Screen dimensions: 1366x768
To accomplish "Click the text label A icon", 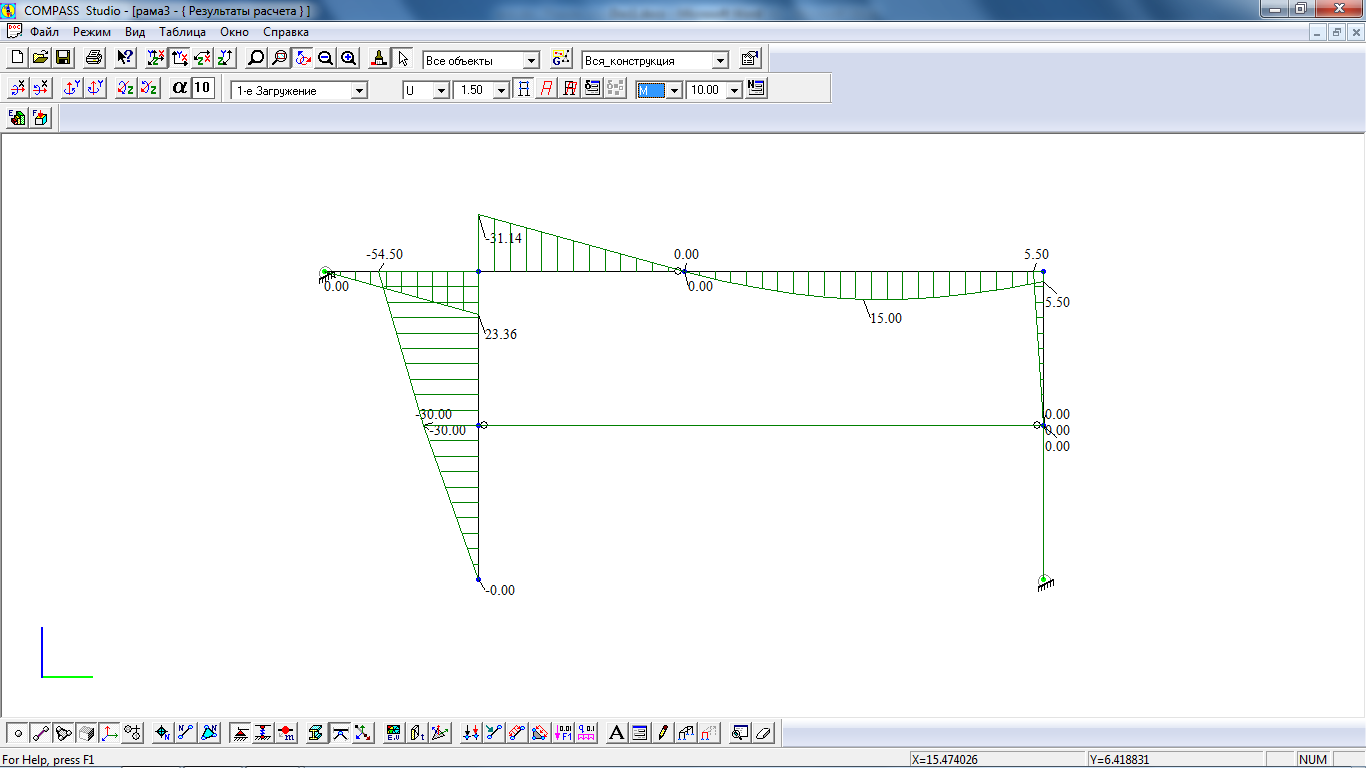I will click(617, 733).
